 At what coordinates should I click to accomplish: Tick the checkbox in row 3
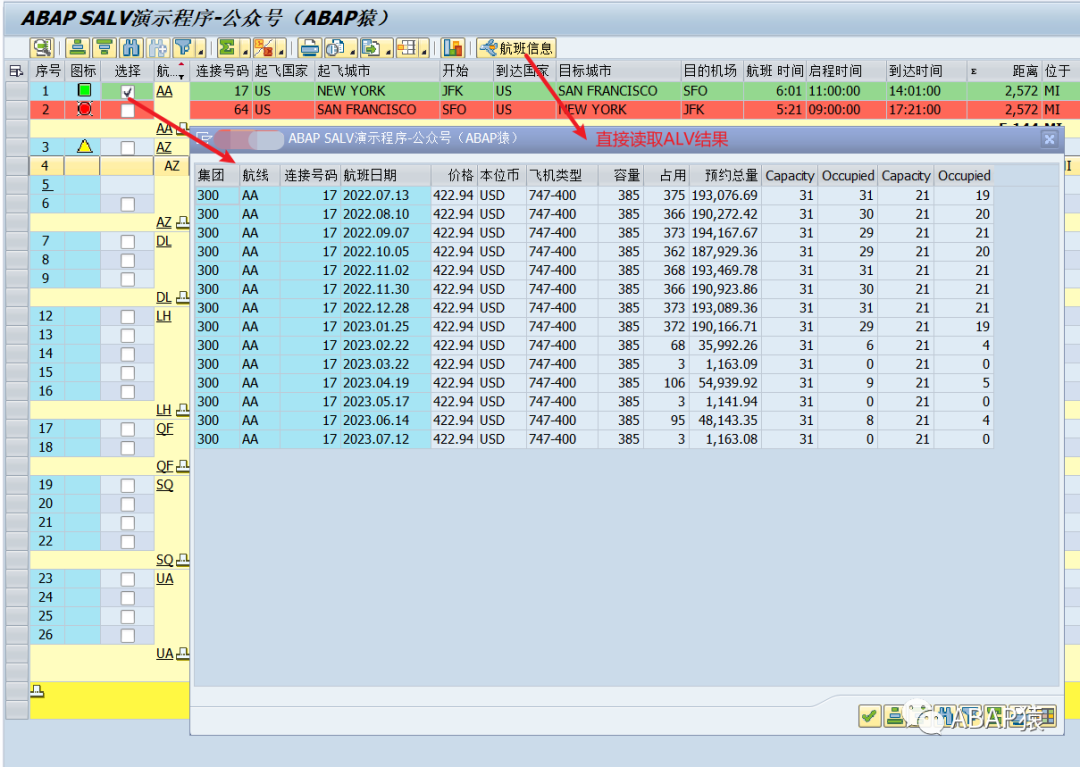[x=127, y=147]
